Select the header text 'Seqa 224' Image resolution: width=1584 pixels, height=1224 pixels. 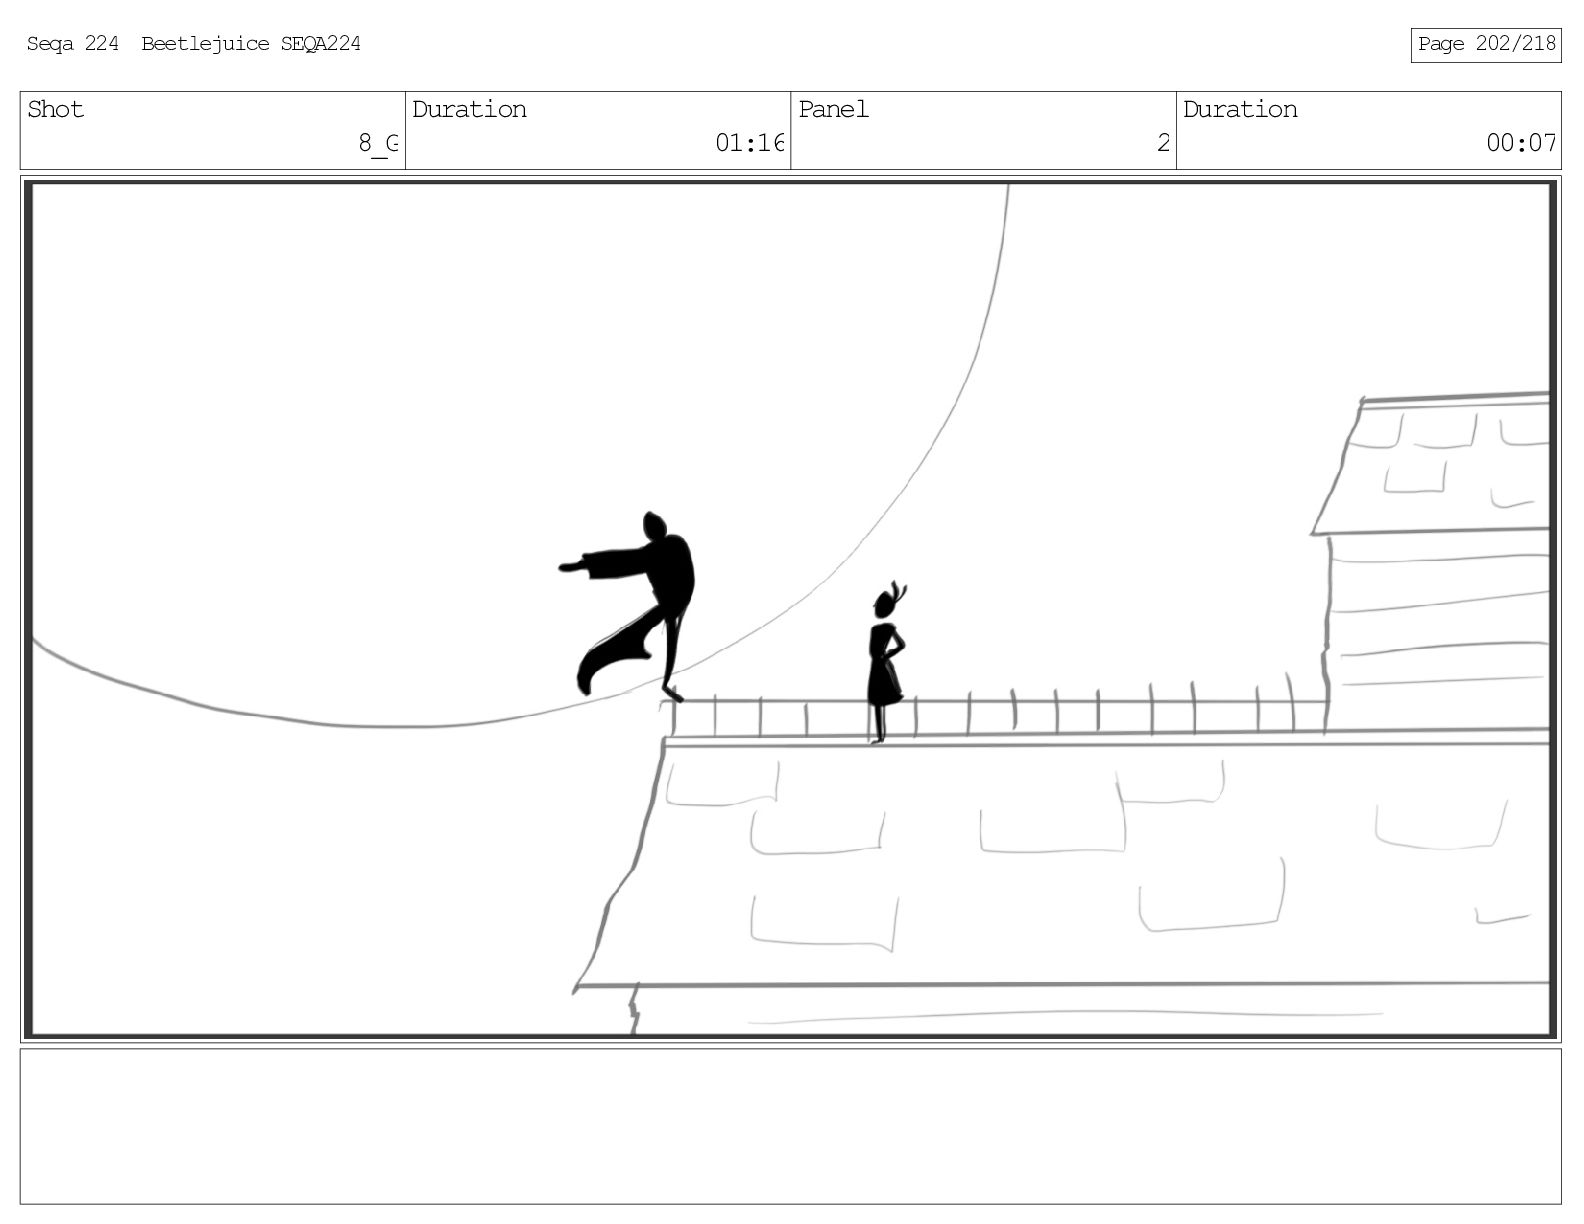pos(72,44)
